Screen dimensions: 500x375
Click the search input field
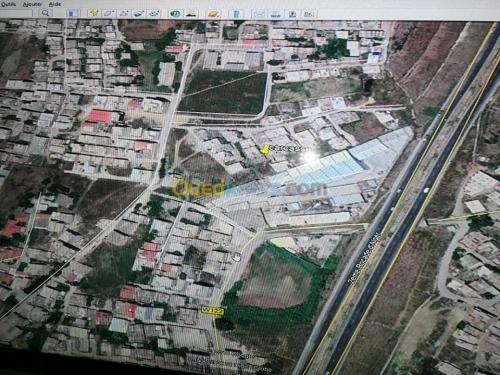[x=16, y=13]
